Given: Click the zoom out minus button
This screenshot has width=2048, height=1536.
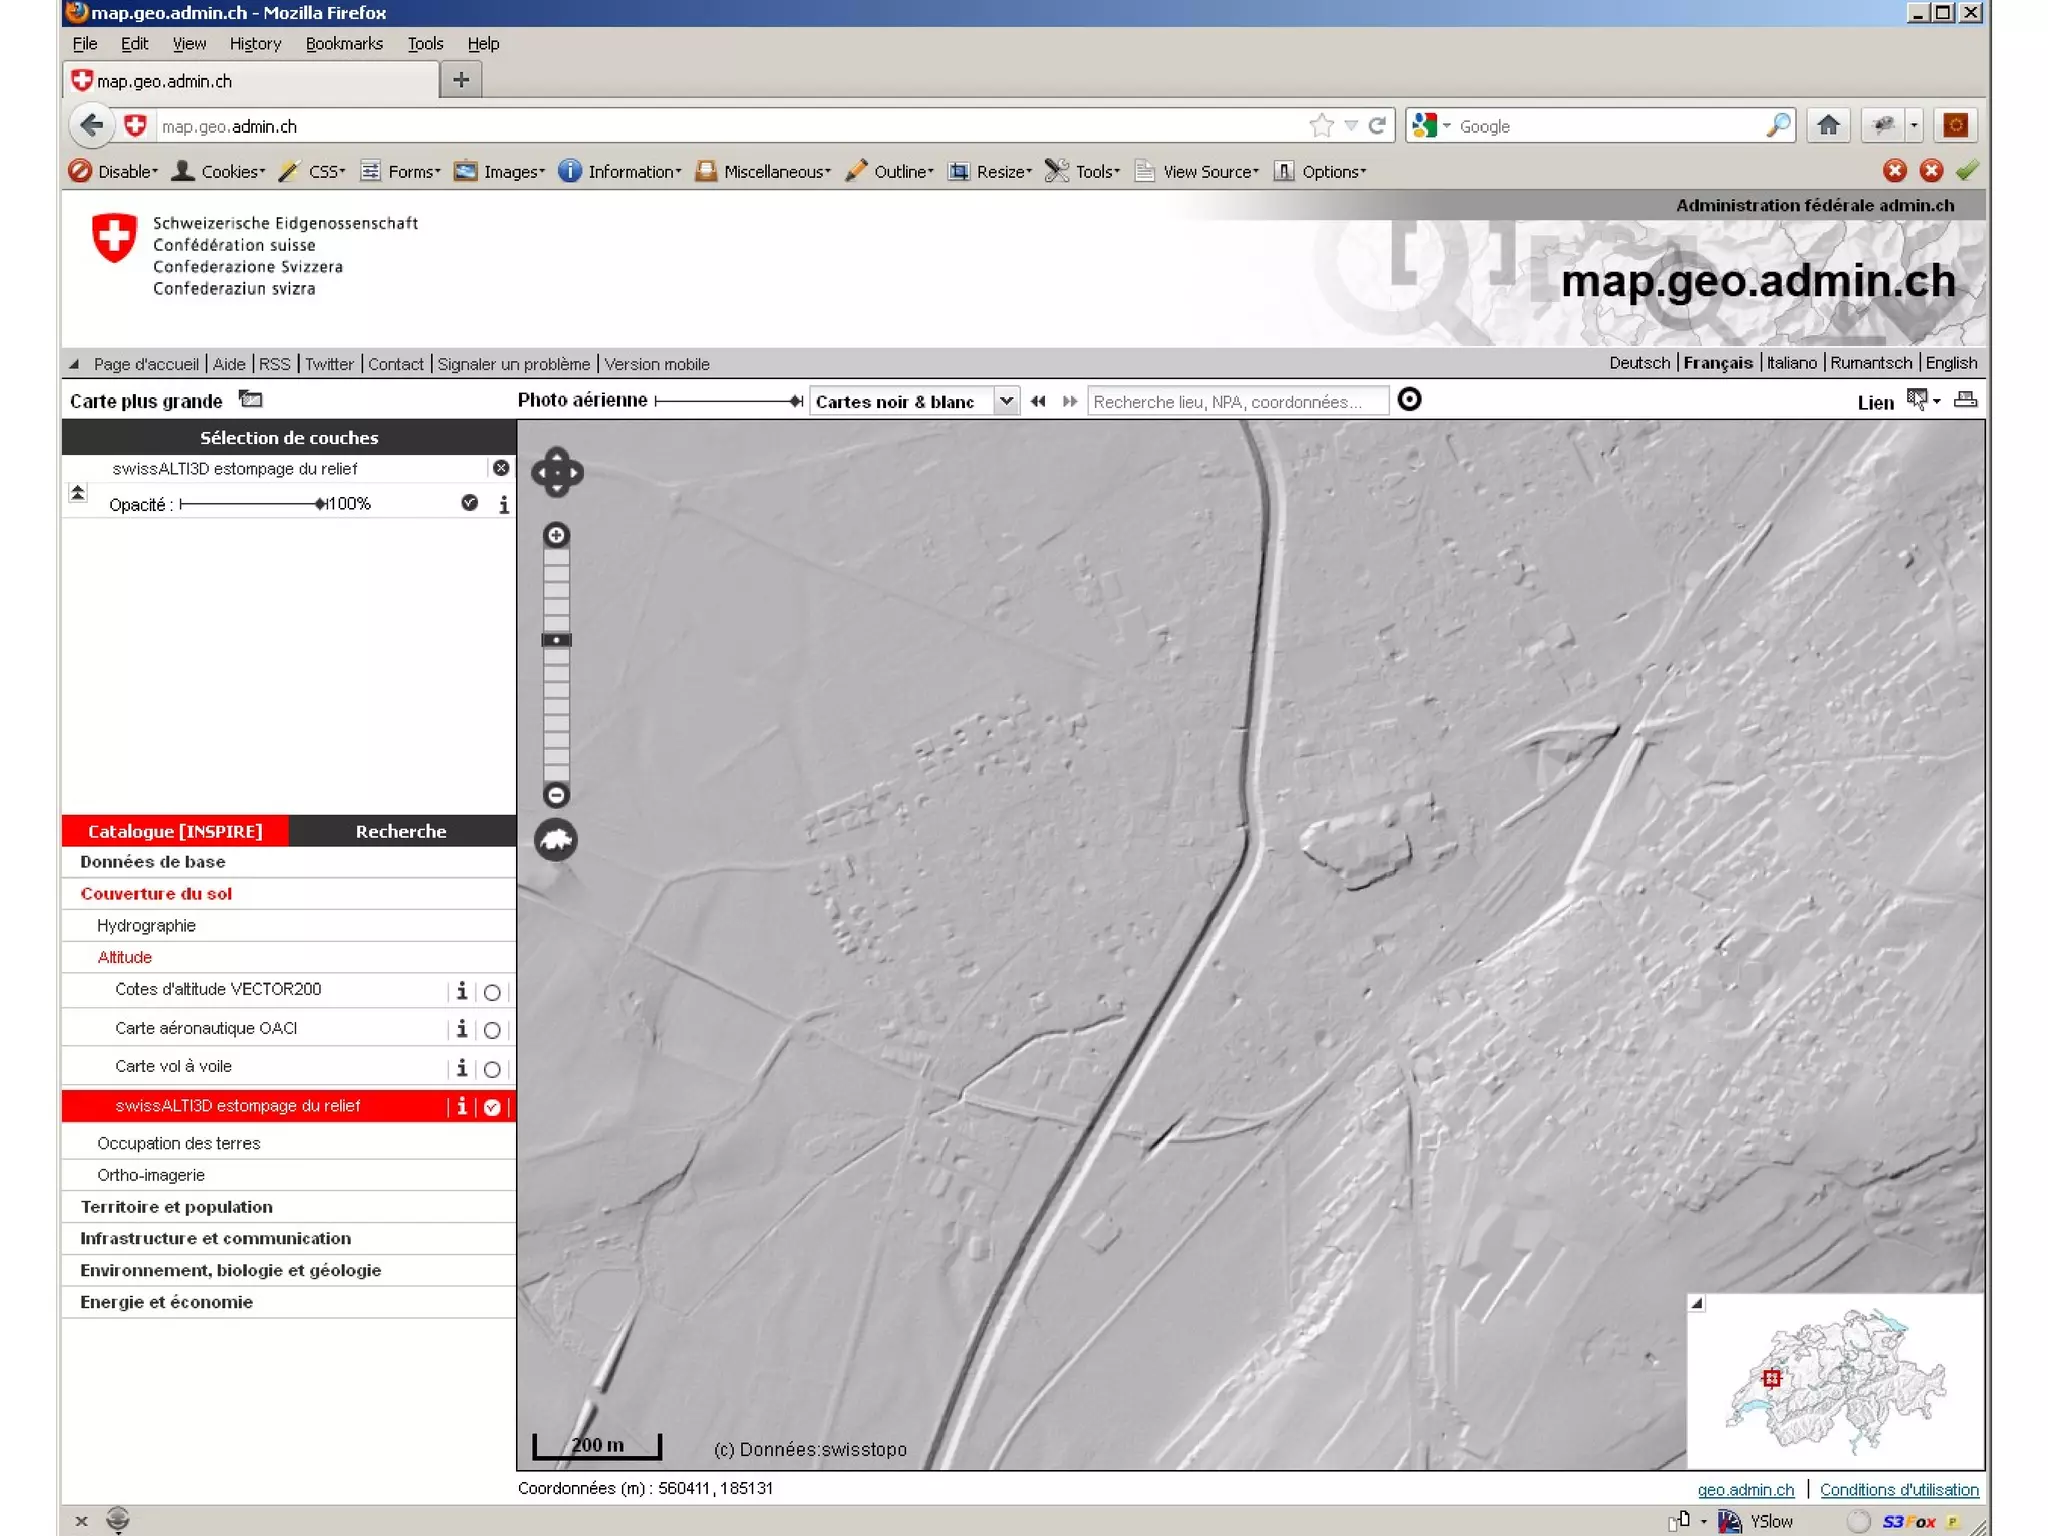Looking at the screenshot, I should pos(556,795).
